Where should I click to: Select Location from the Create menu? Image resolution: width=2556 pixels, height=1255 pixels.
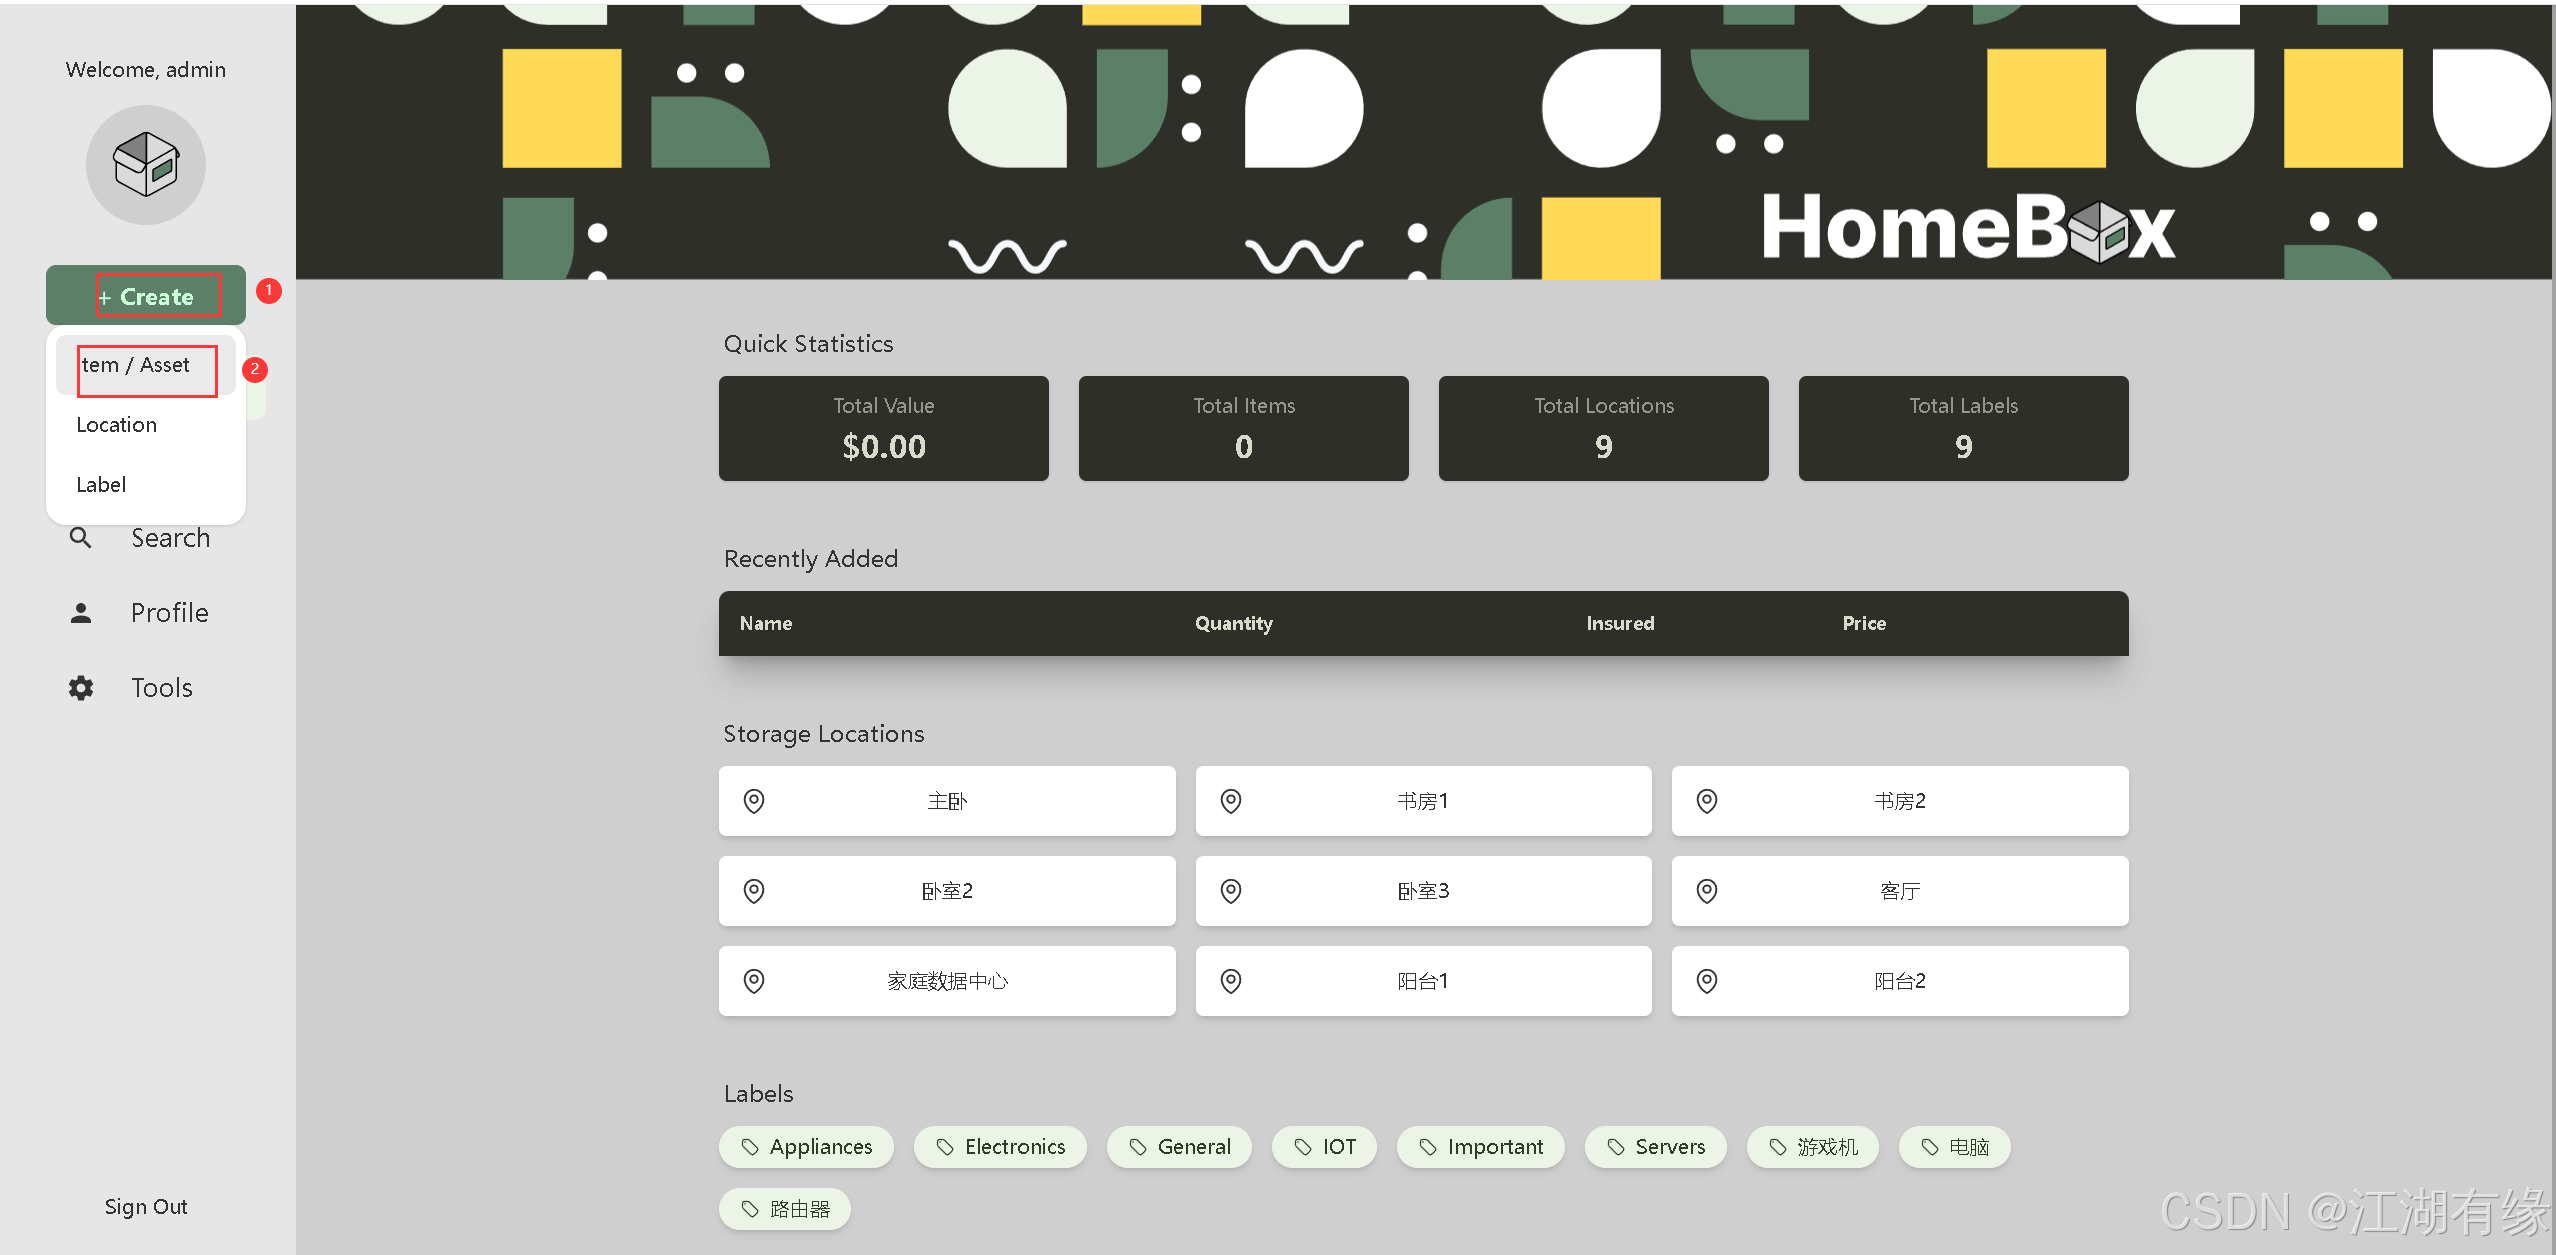(116, 424)
